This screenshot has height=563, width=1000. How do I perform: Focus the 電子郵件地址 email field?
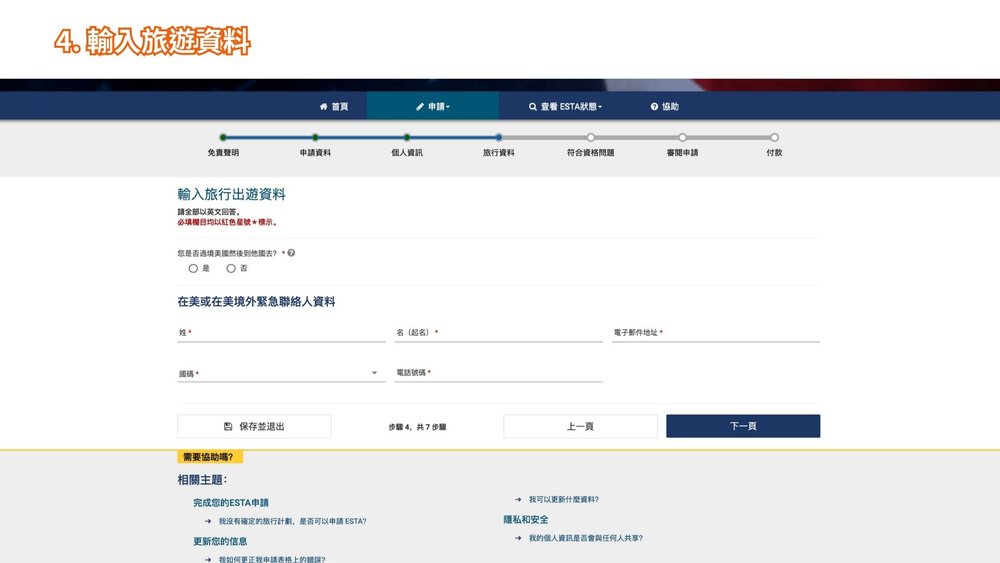716,332
